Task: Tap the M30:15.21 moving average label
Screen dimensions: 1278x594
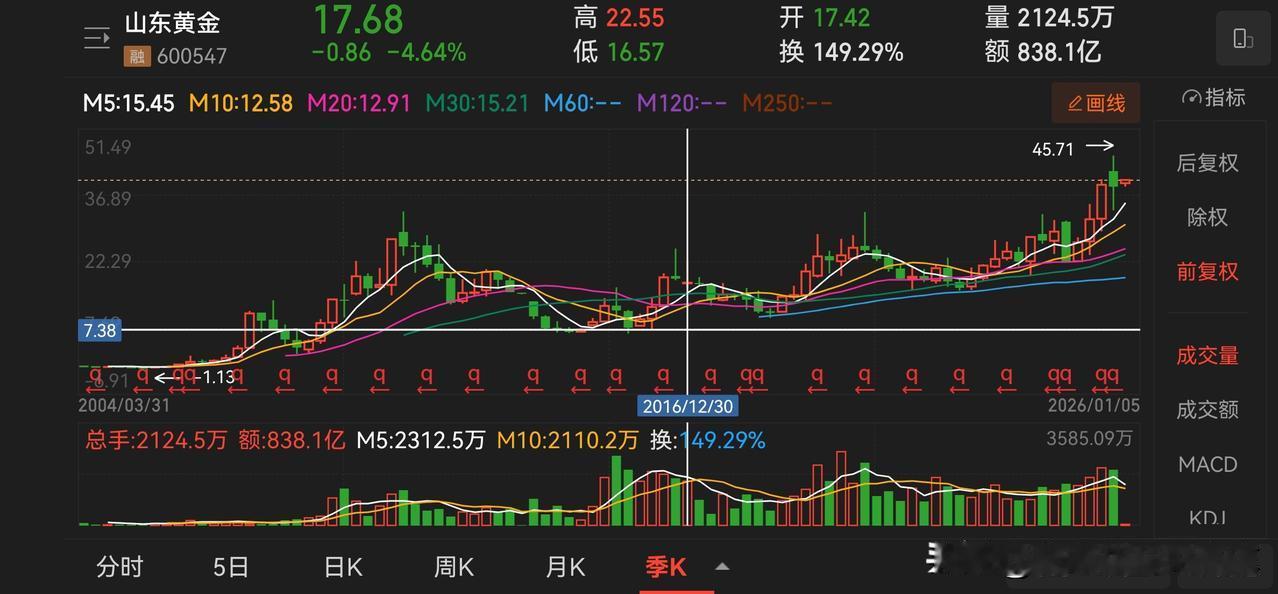Action: click(x=477, y=103)
